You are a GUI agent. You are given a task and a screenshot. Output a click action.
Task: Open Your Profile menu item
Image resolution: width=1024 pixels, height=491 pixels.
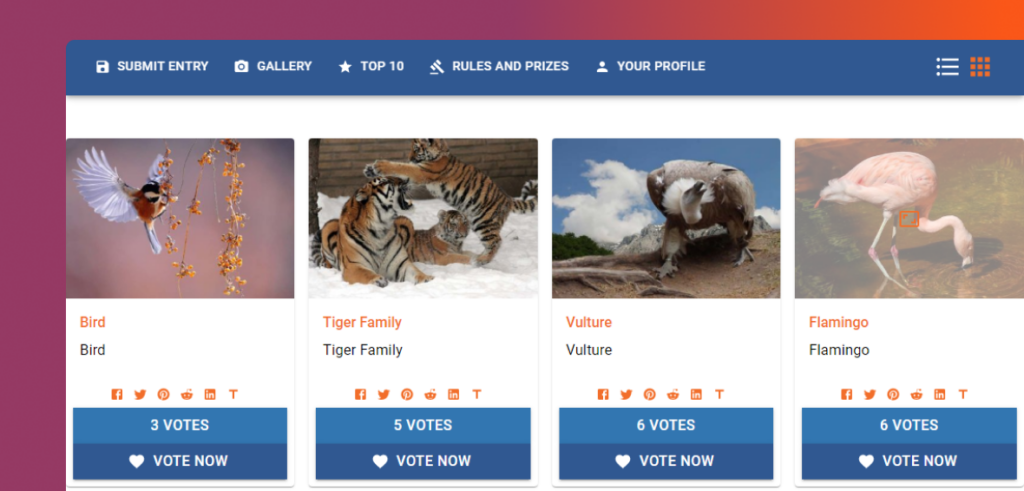pyautogui.click(x=650, y=67)
